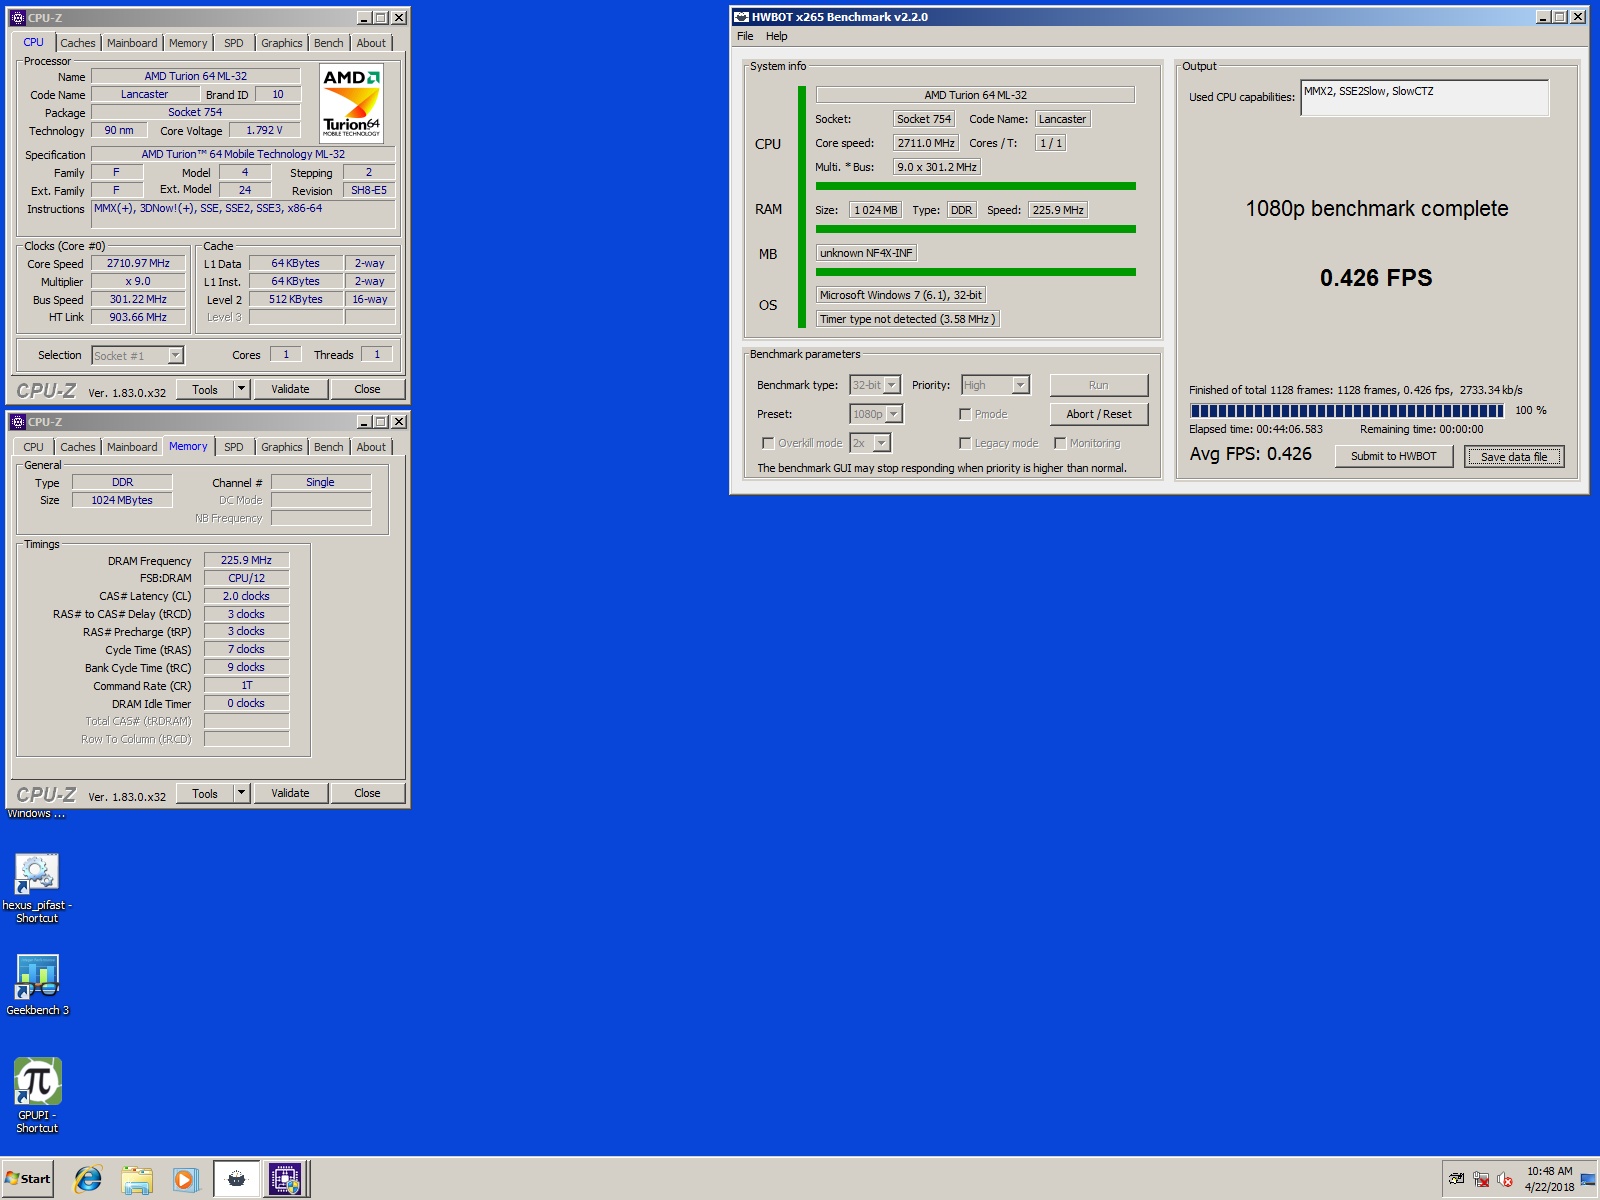The height and width of the screenshot is (1200, 1600).
Task: Switch to CPU tab in bottom CPU-Z
Action: (x=34, y=447)
